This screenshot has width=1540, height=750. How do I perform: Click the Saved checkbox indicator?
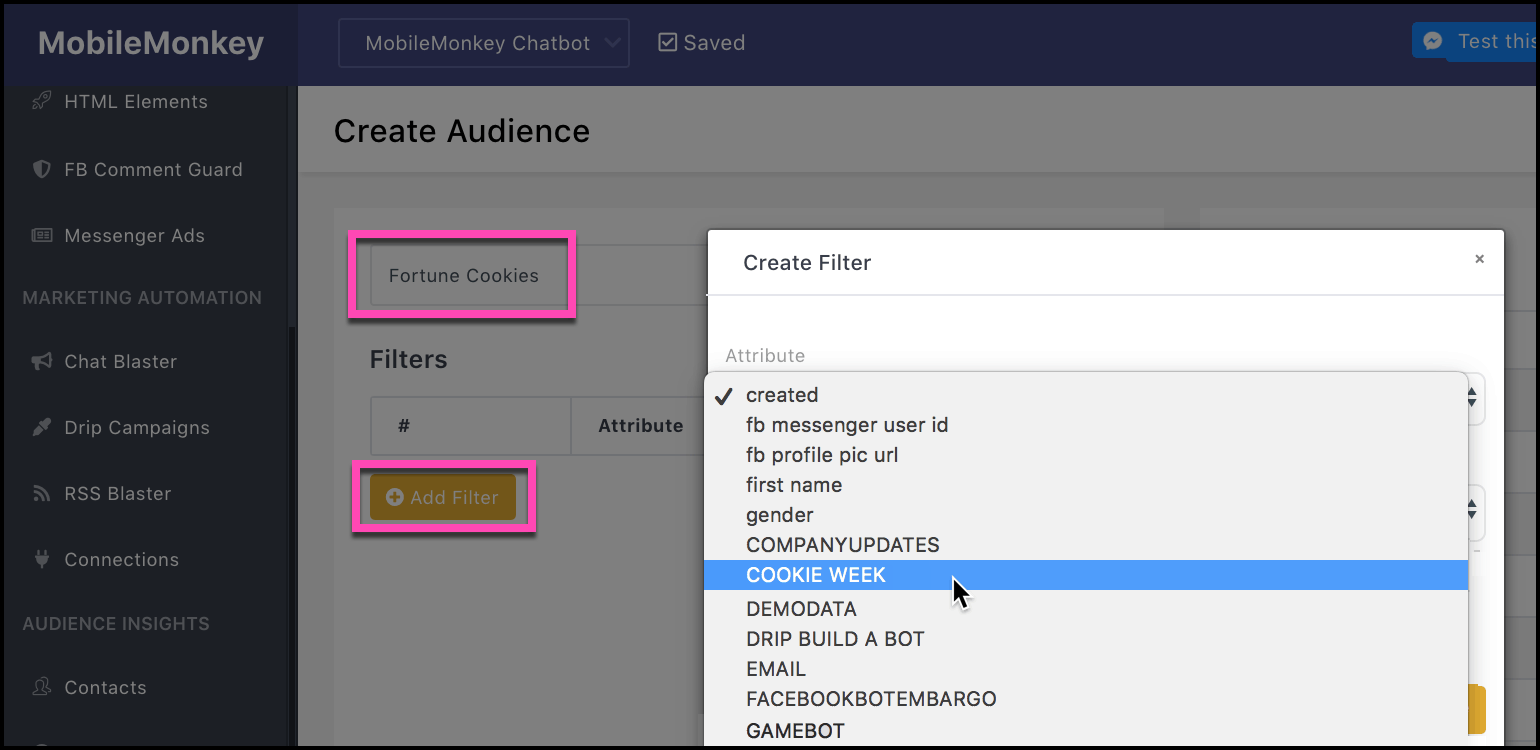pos(667,42)
